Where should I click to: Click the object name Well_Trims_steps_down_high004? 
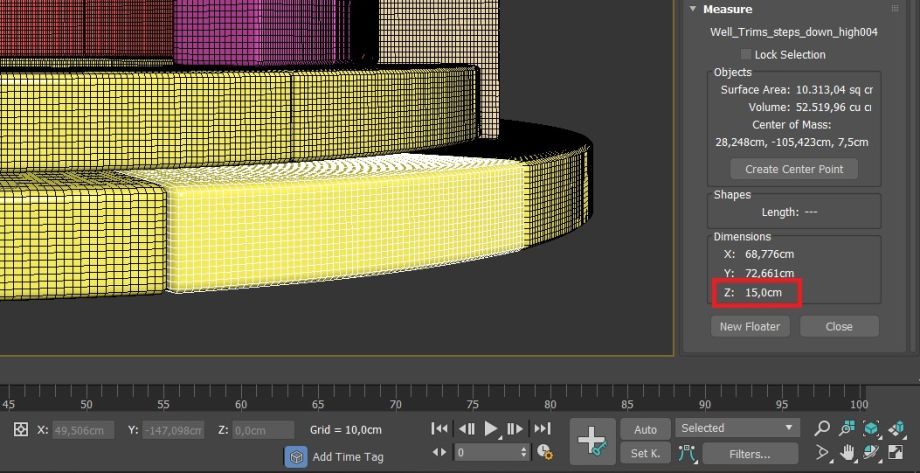point(793,32)
